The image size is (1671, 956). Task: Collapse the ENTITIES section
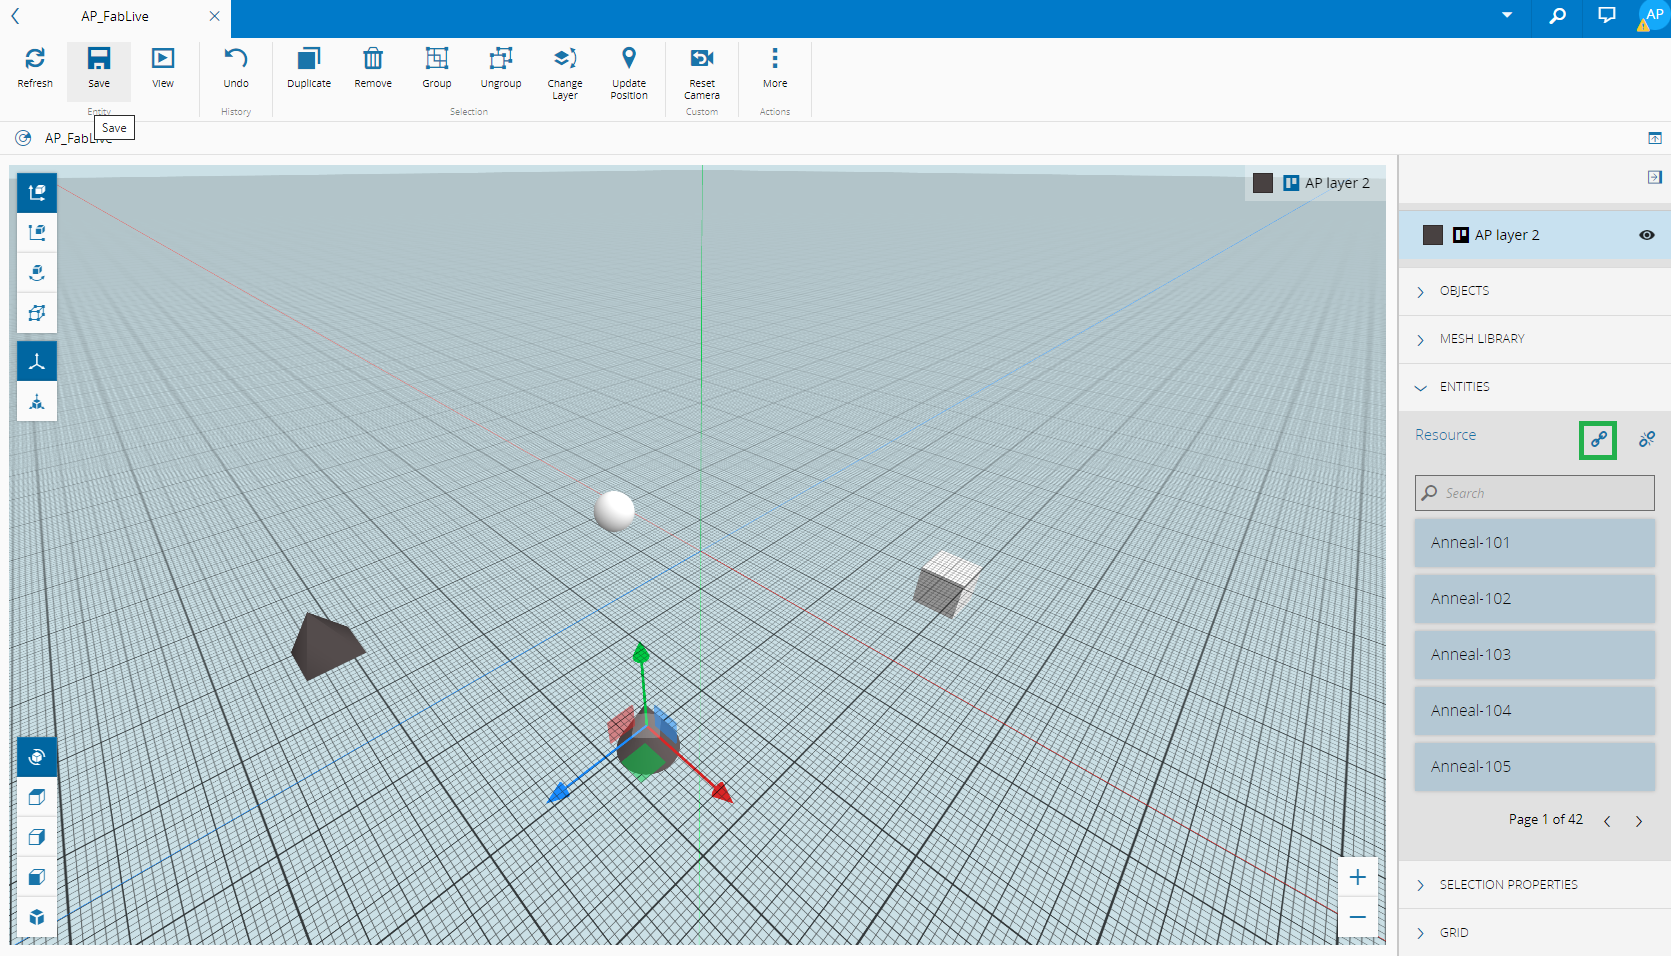click(x=1464, y=387)
